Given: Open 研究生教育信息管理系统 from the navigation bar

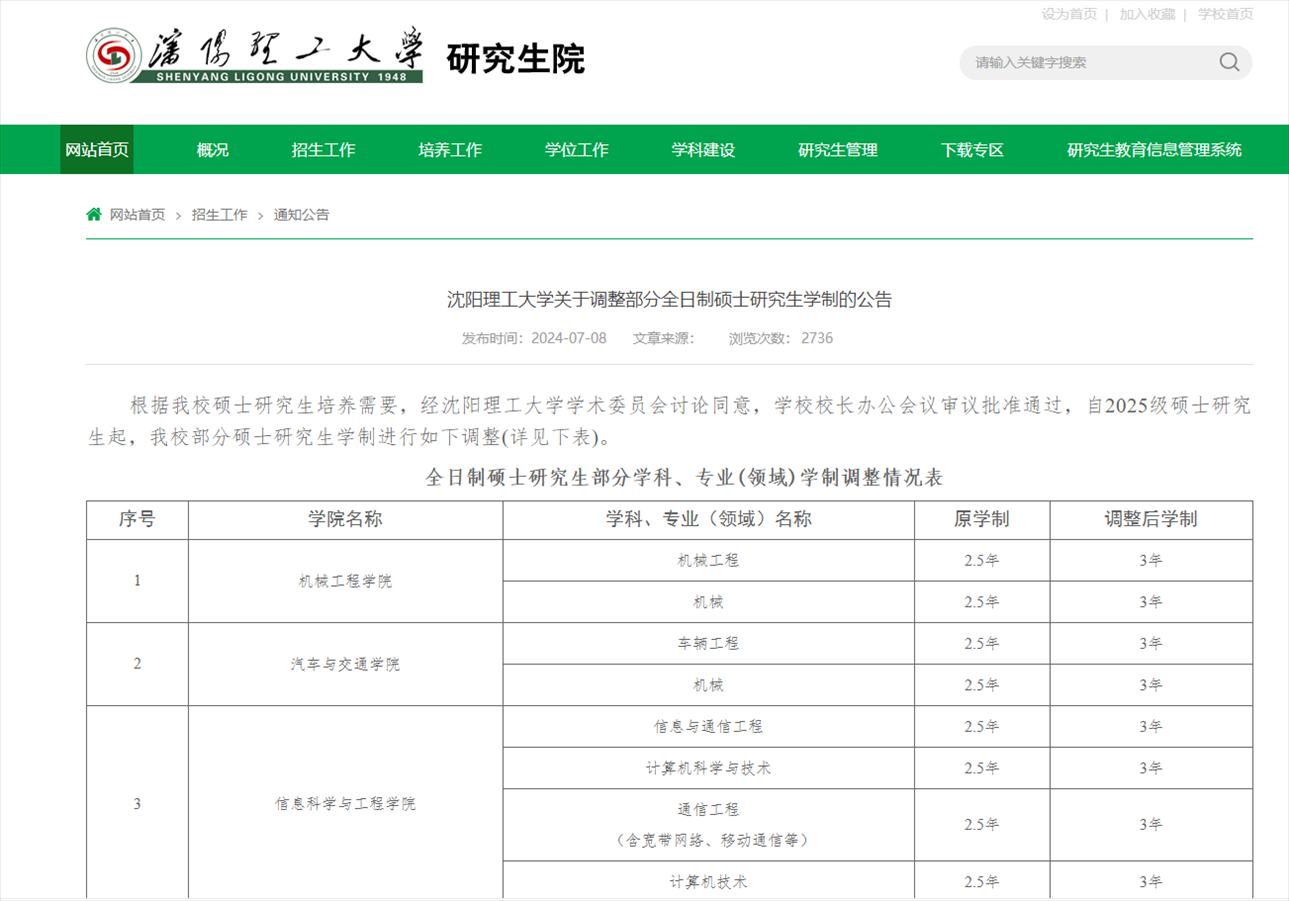Looking at the screenshot, I should click(x=1155, y=149).
